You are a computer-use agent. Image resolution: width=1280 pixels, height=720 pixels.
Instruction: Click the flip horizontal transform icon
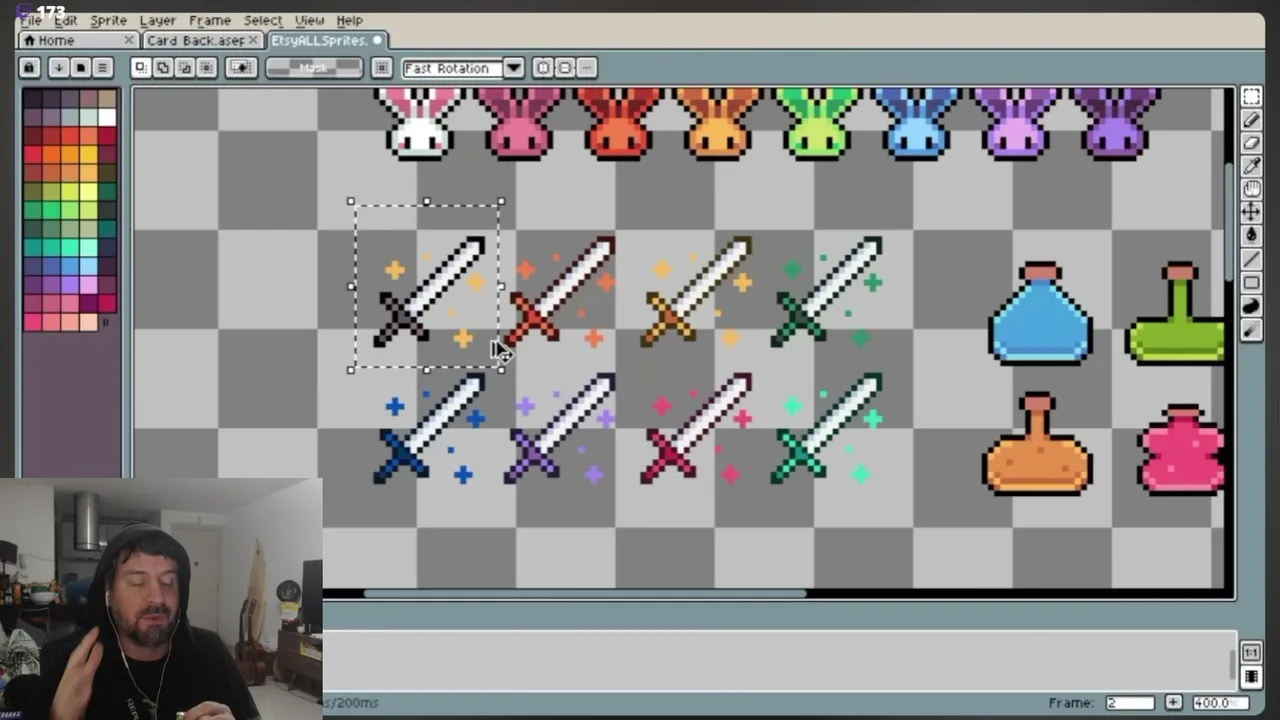pyautogui.click(x=543, y=67)
